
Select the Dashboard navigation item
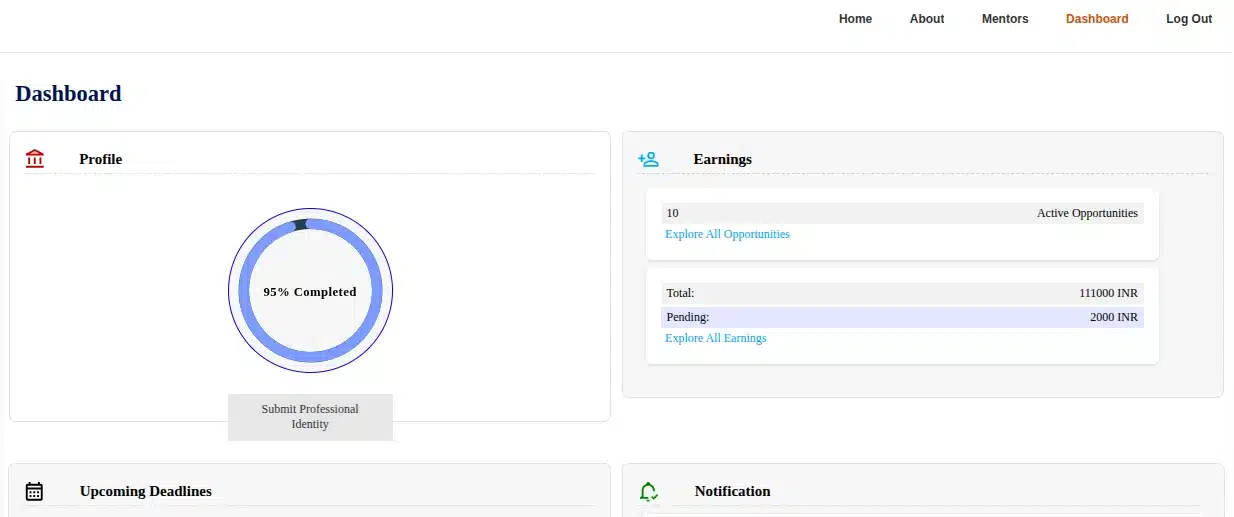pos(1096,19)
